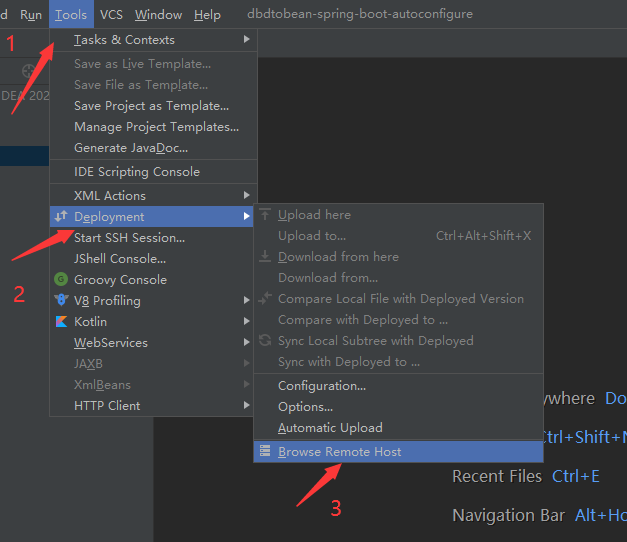This screenshot has width=627, height=542.
Task: Click the Kotlin logo icon
Action: click(62, 322)
